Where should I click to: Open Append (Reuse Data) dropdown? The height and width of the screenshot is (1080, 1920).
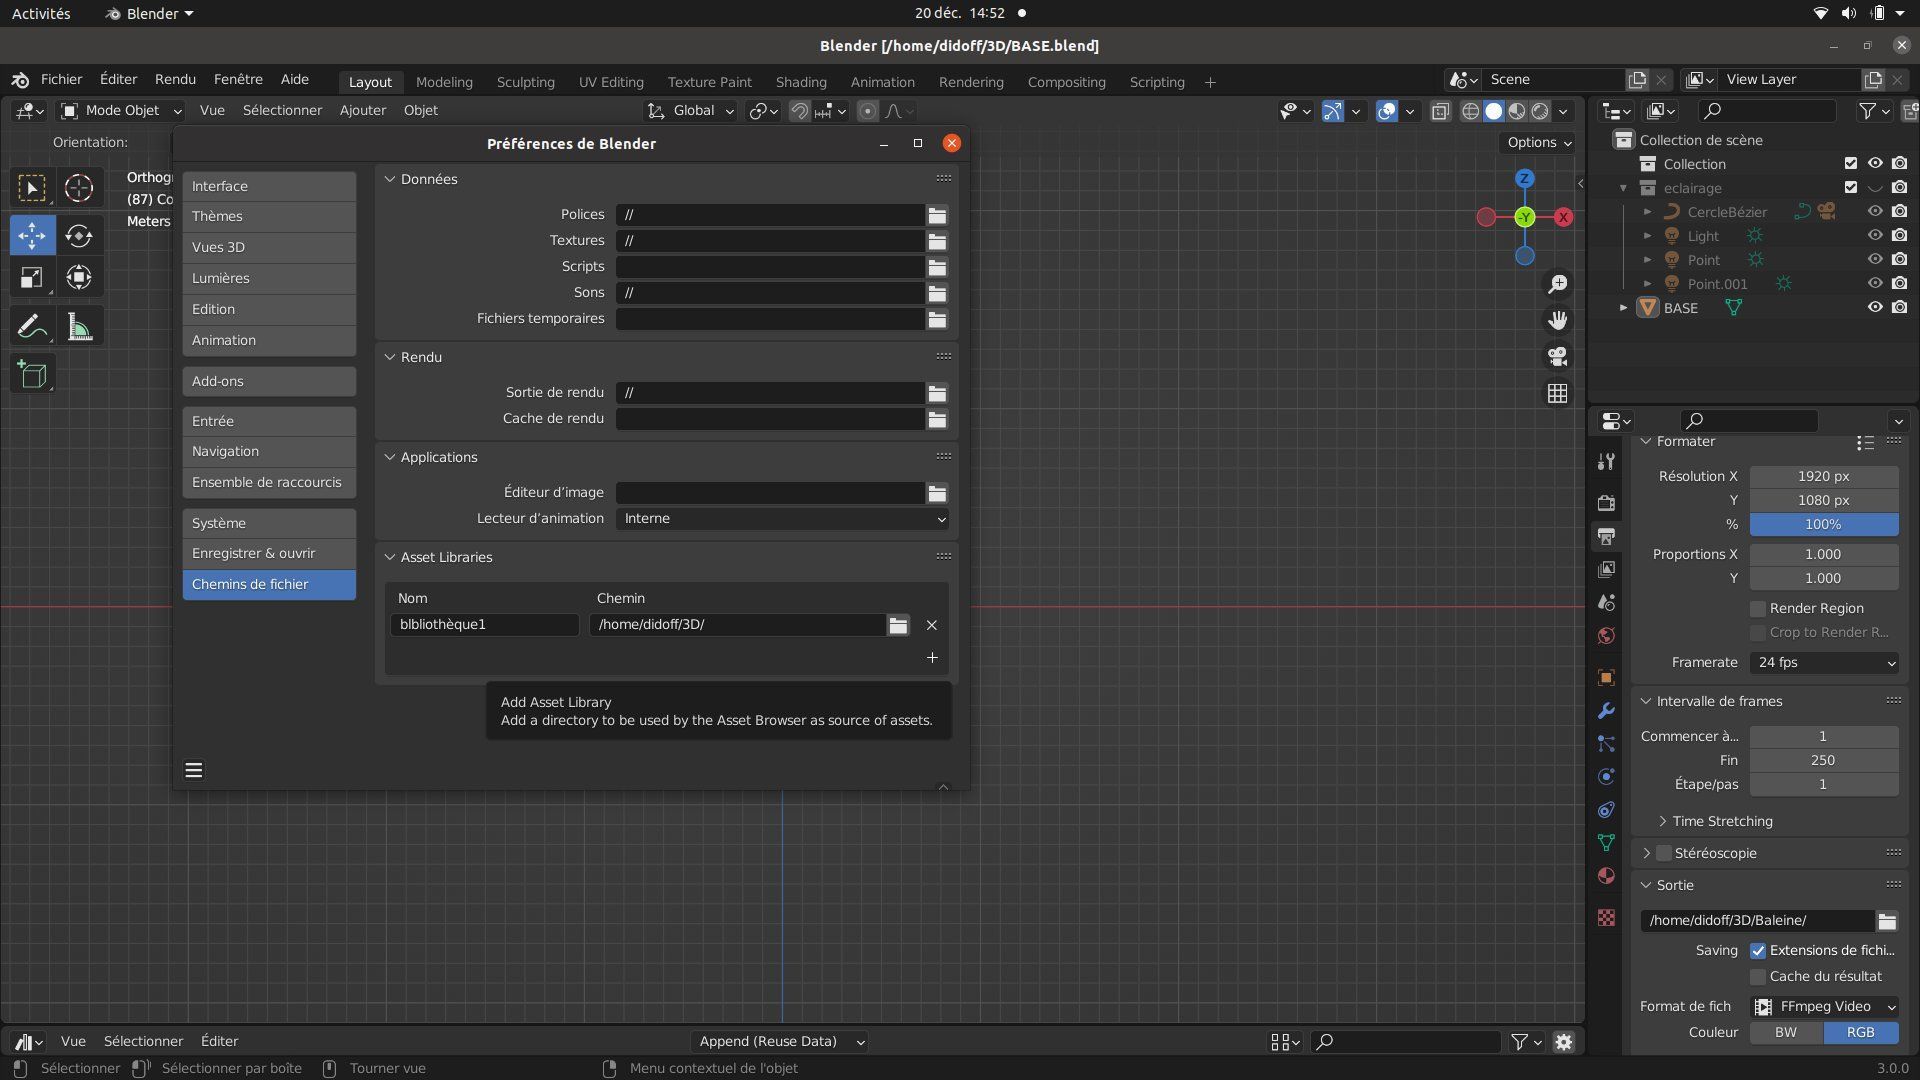pyautogui.click(x=779, y=1042)
